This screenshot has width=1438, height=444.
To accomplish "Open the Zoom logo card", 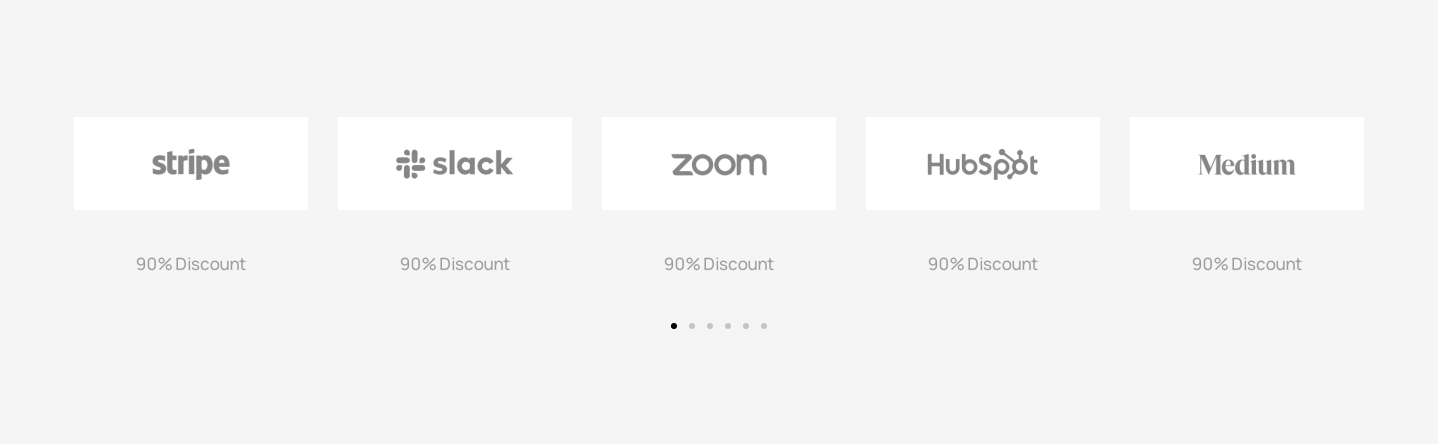I will point(719,164).
